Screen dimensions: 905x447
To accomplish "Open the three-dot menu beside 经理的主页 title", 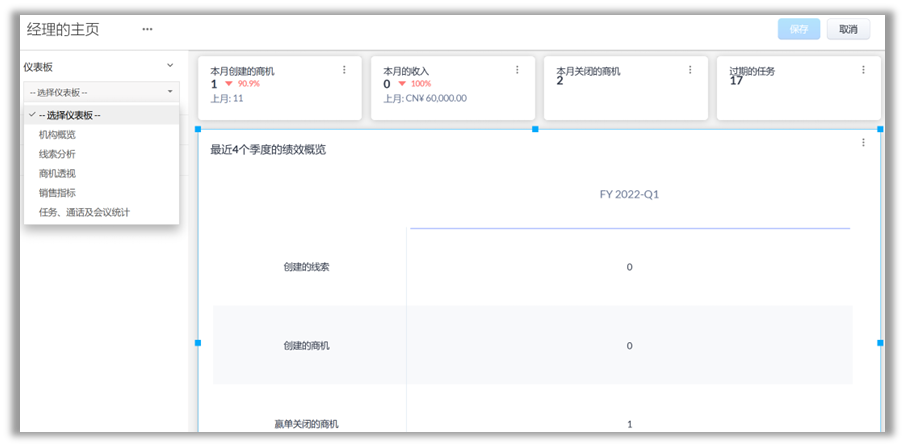I will 147,29.
